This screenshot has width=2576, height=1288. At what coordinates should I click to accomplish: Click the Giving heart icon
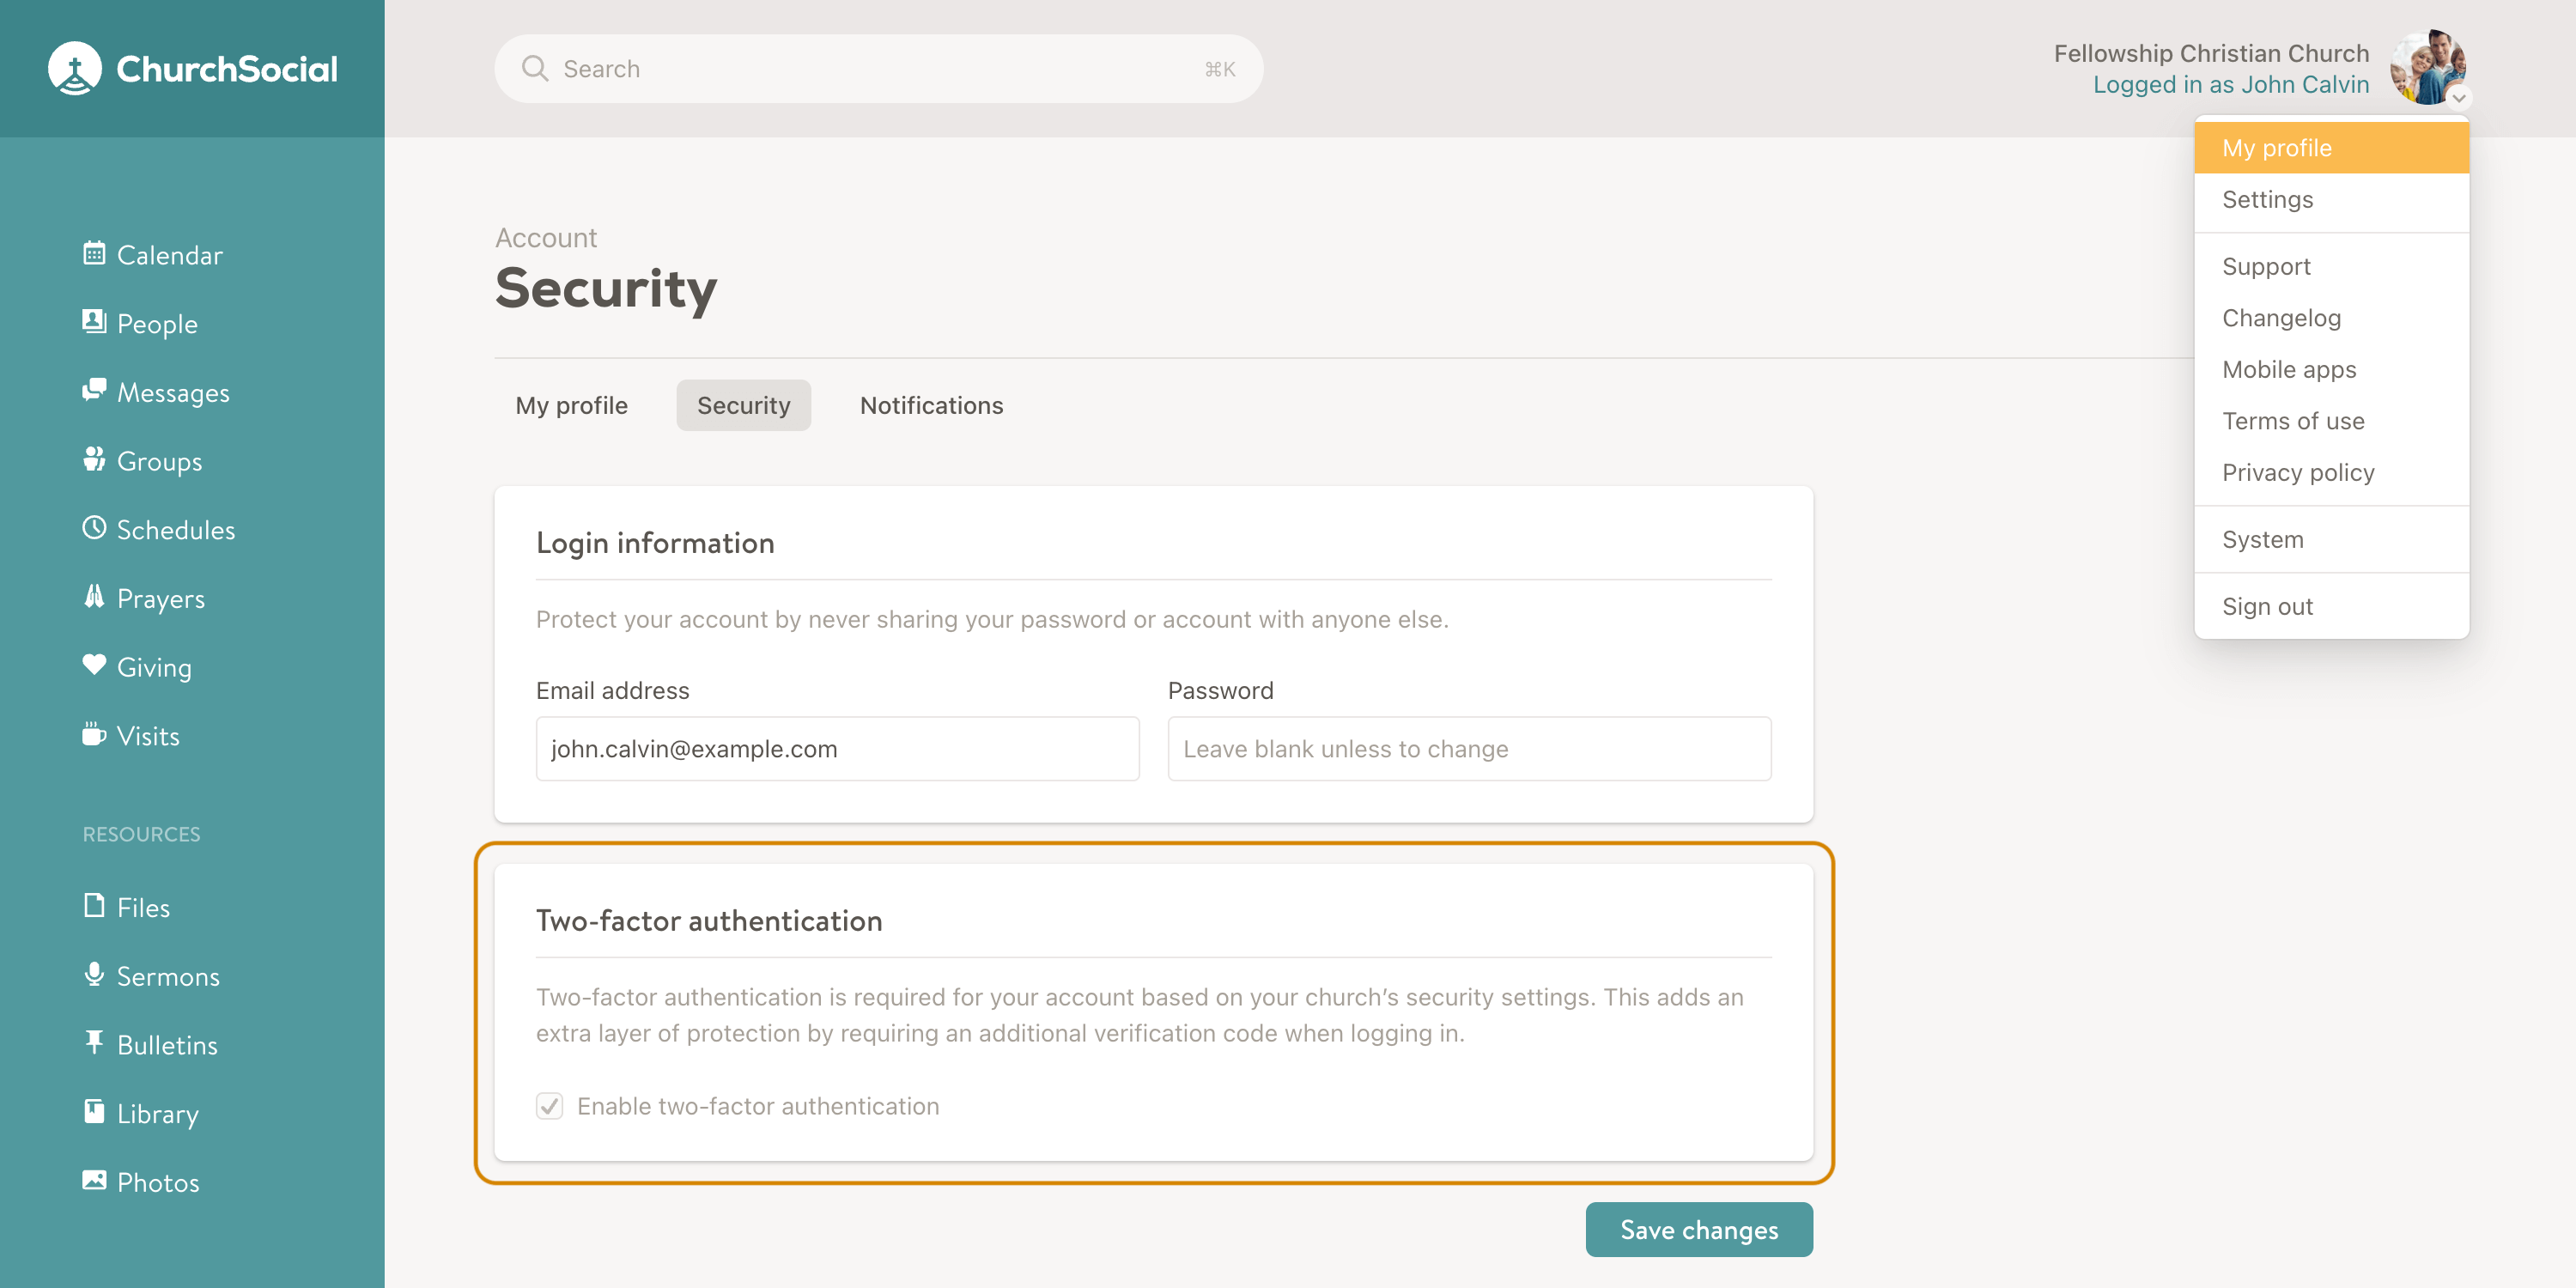click(x=94, y=665)
